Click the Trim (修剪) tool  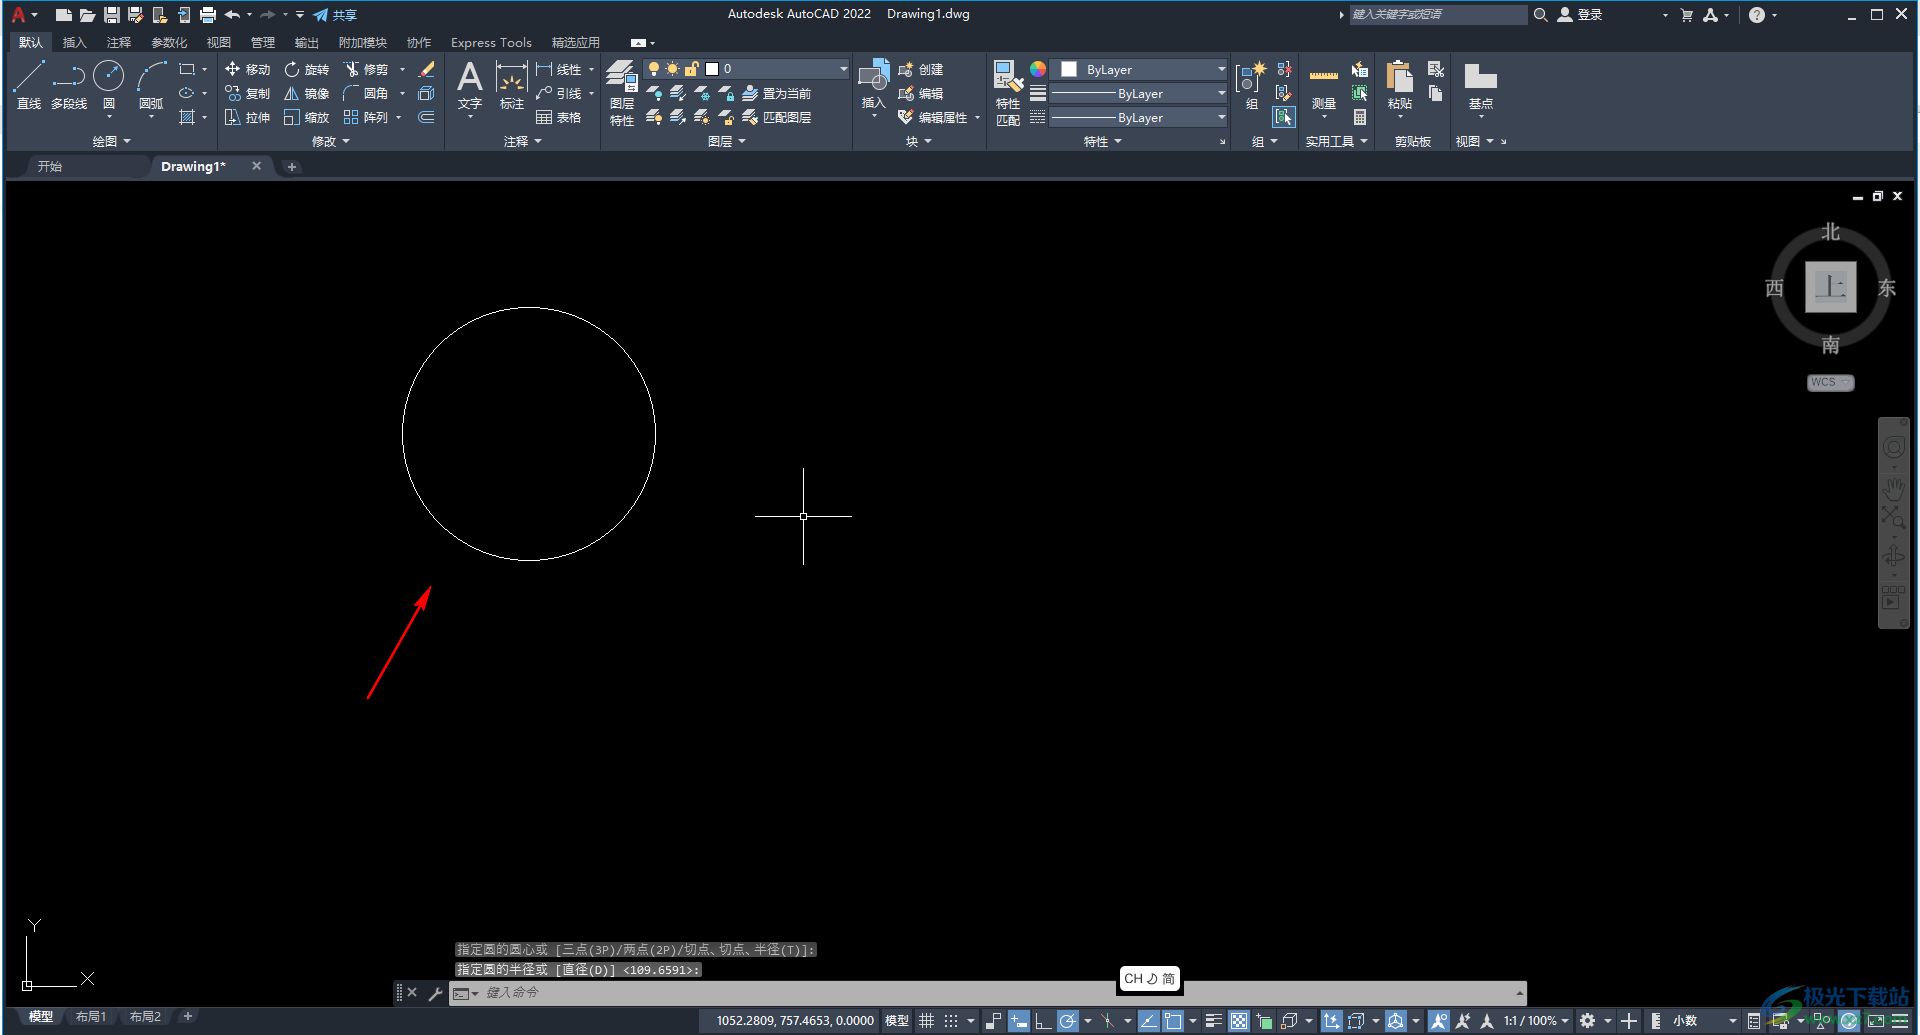[365, 69]
